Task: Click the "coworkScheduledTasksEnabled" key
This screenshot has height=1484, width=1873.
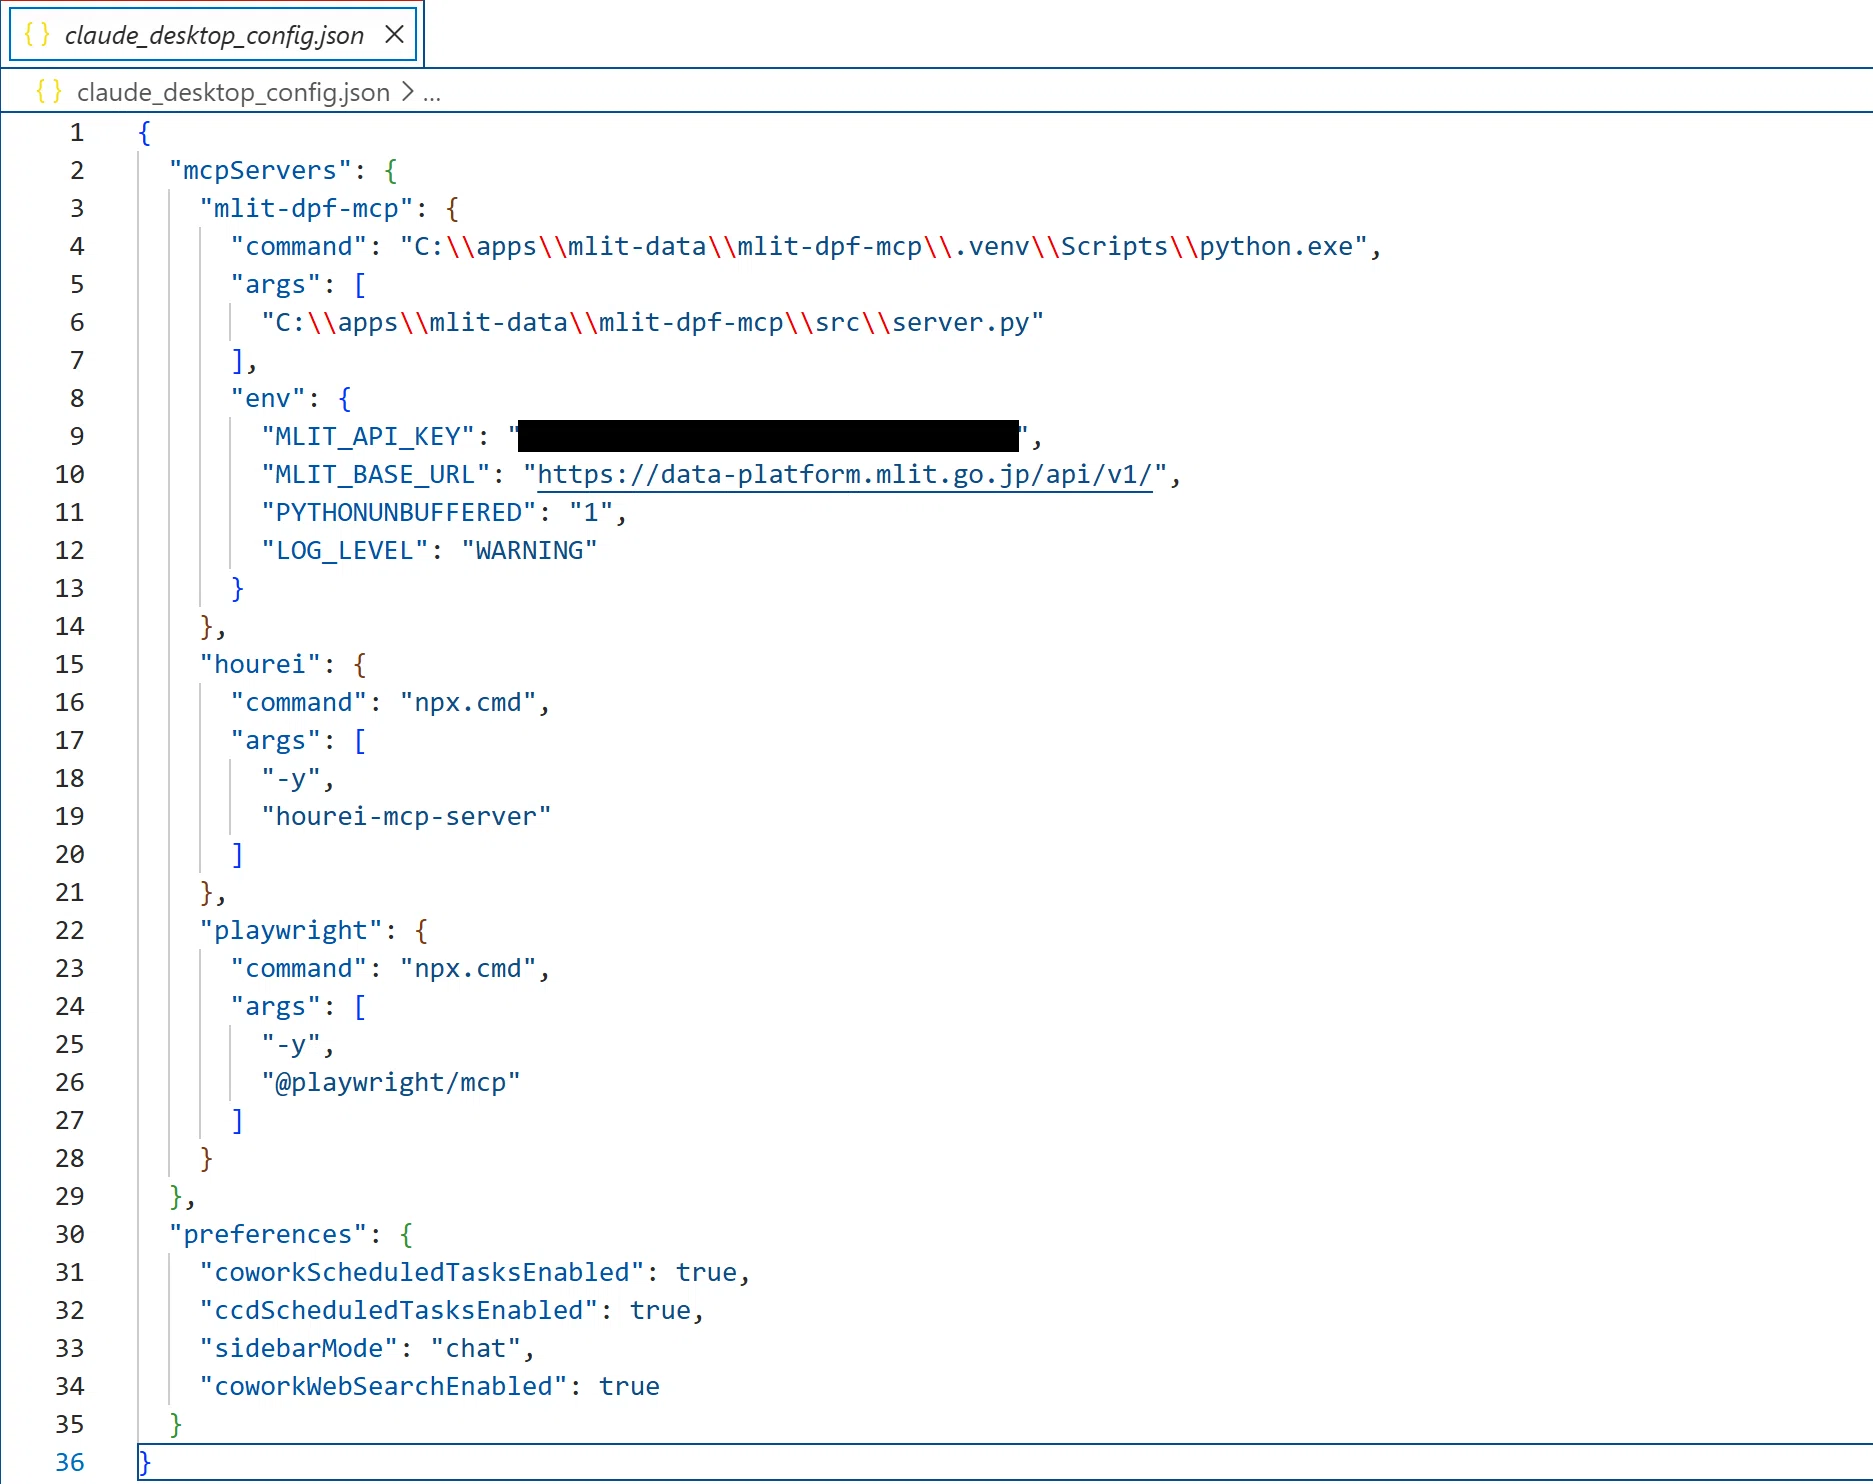Action: [x=422, y=1272]
